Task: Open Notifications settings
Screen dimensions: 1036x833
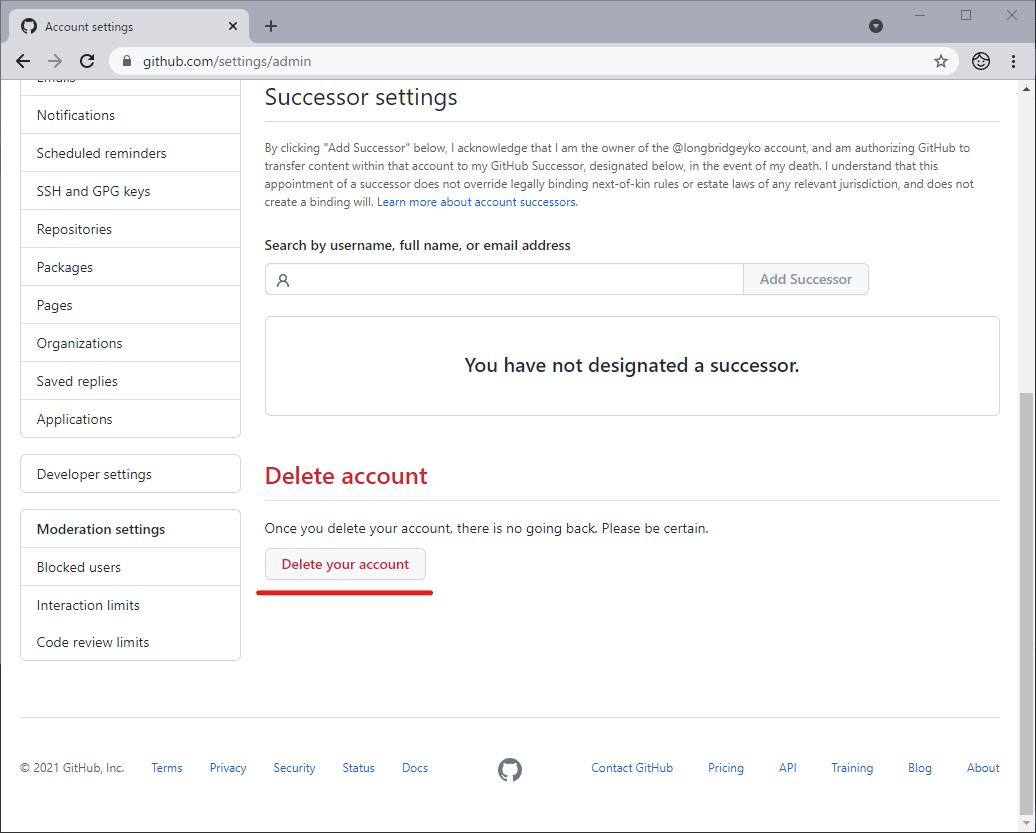Action: [130, 115]
